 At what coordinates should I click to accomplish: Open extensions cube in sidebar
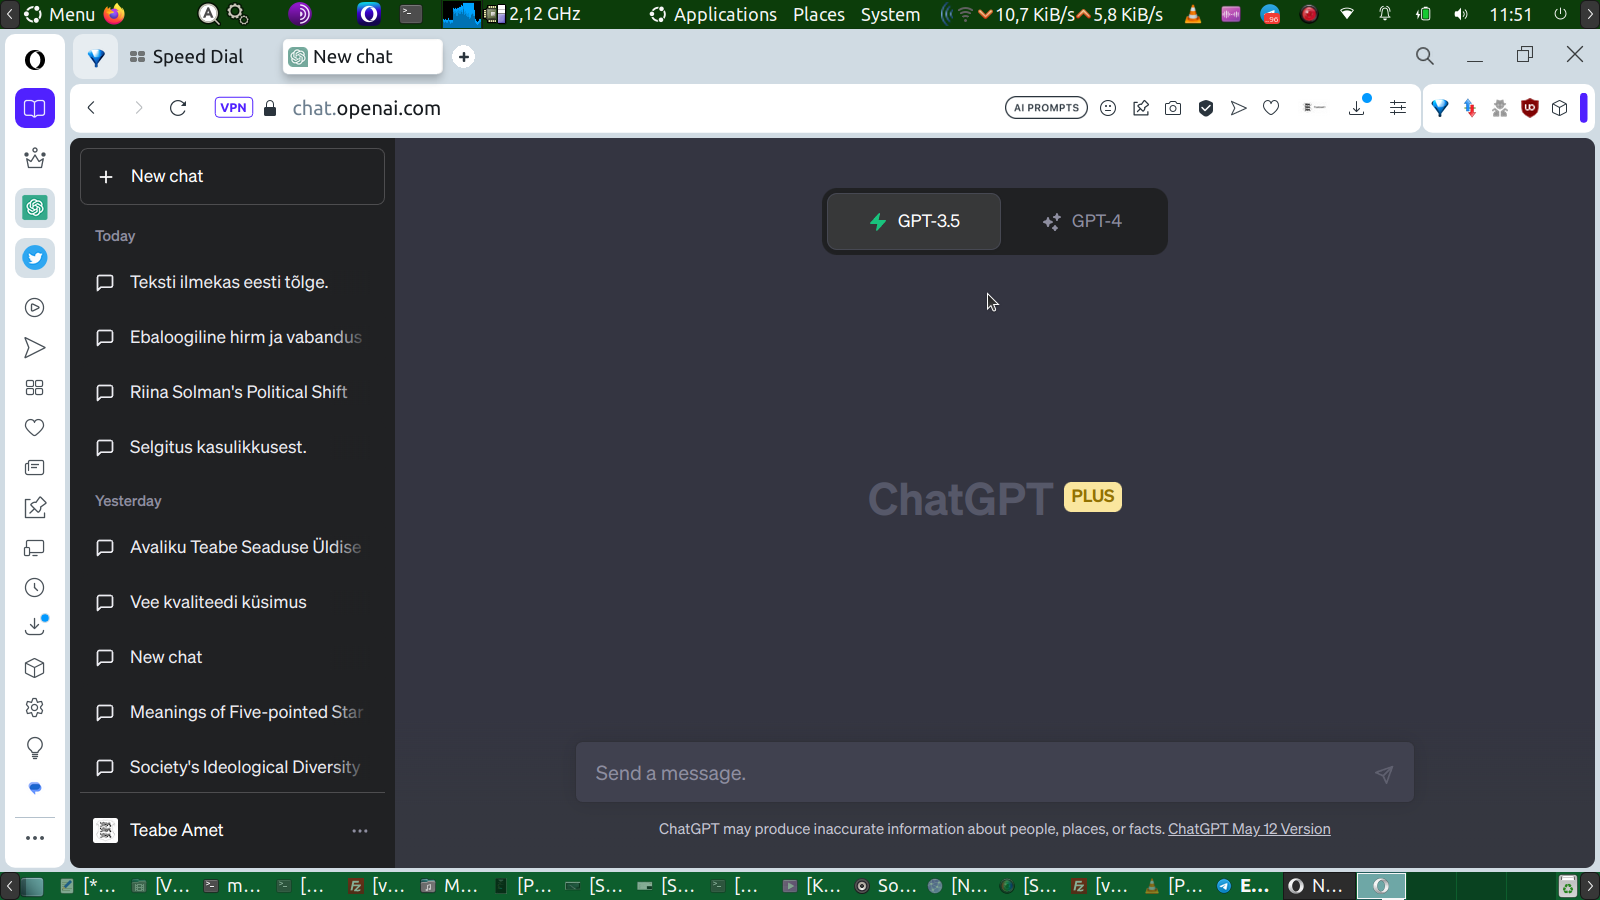(x=35, y=668)
